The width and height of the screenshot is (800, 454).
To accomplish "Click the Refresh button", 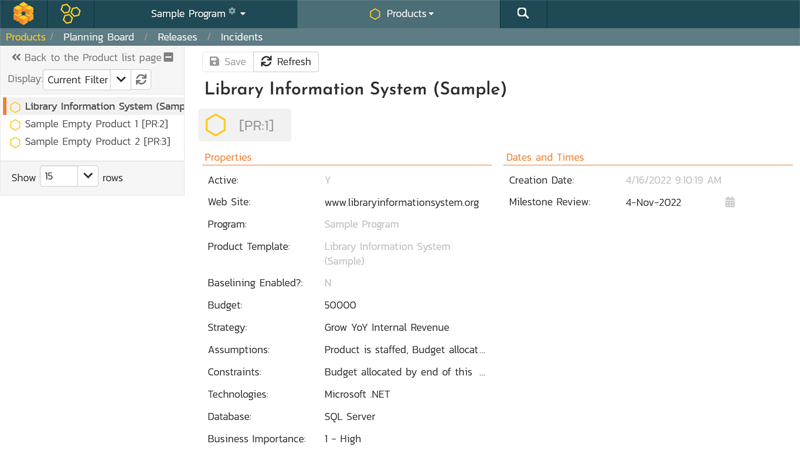I will (x=286, y=62).
